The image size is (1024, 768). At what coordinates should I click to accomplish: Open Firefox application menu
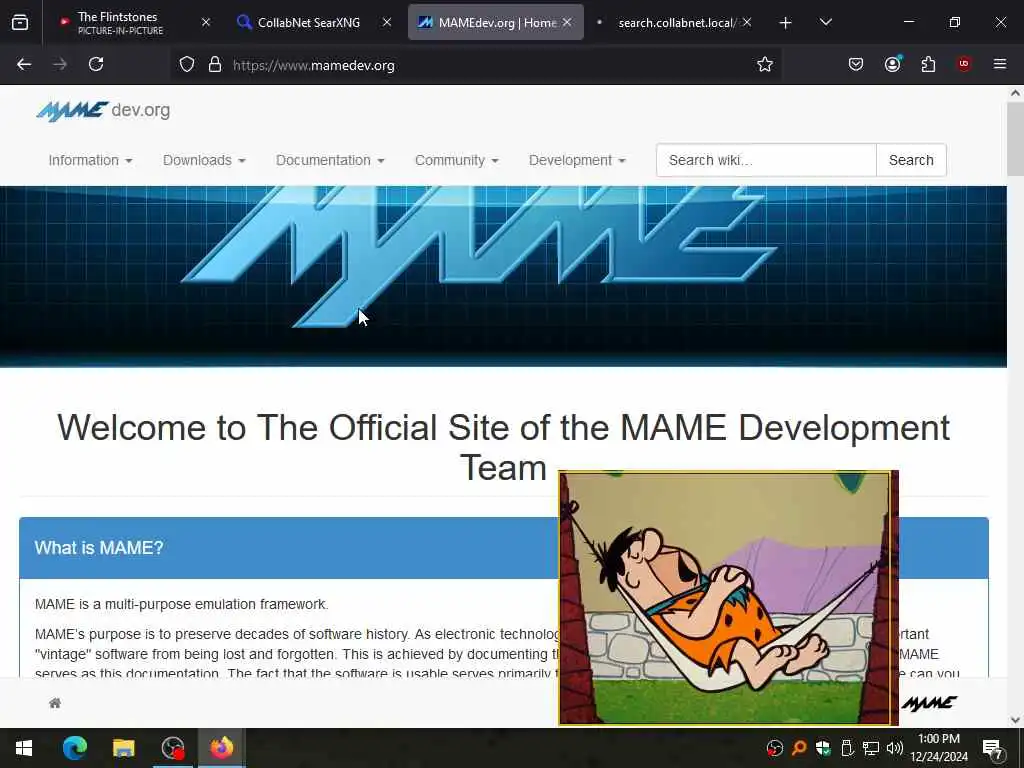(x=1000, y=64)
